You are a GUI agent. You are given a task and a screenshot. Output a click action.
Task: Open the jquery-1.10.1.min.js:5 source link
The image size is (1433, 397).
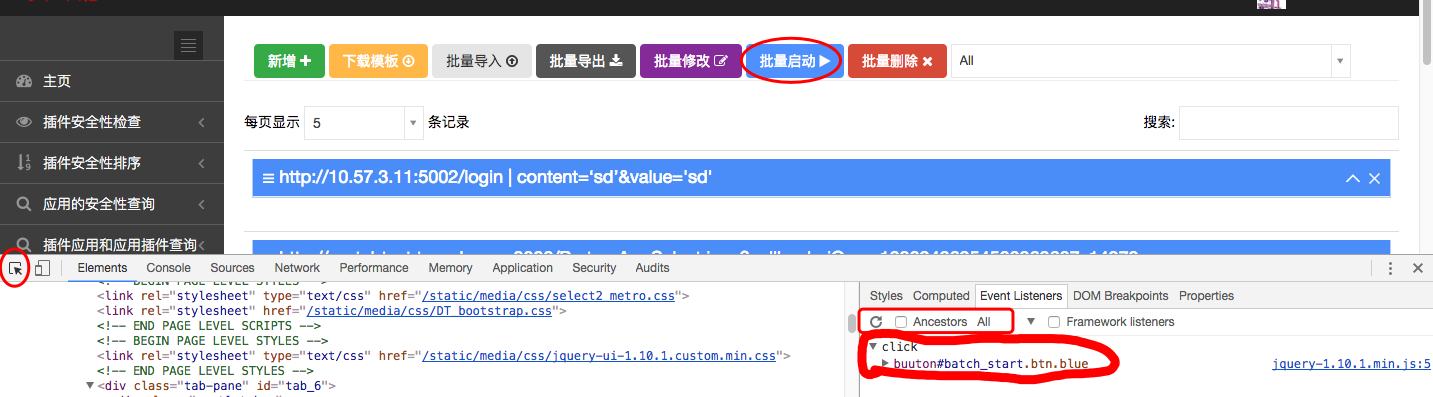(1351, 364)
